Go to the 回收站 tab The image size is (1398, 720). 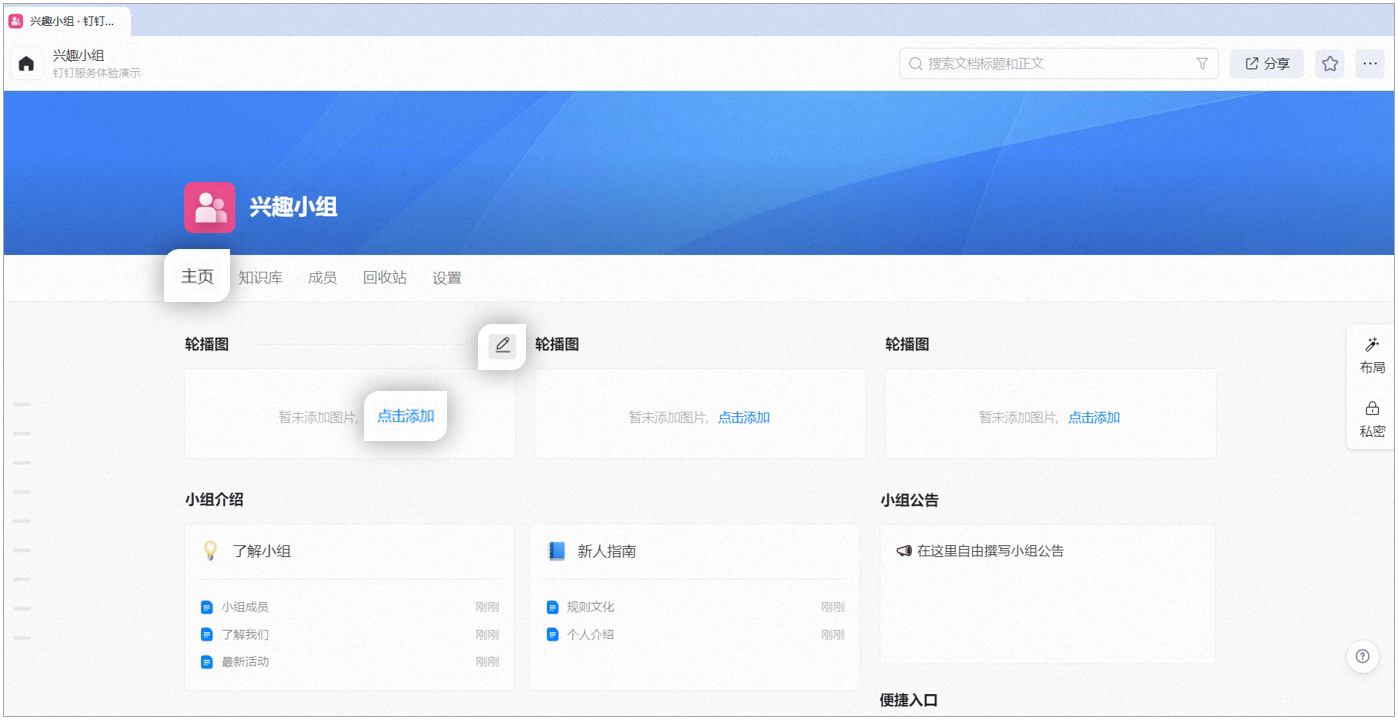pos(385,278)
